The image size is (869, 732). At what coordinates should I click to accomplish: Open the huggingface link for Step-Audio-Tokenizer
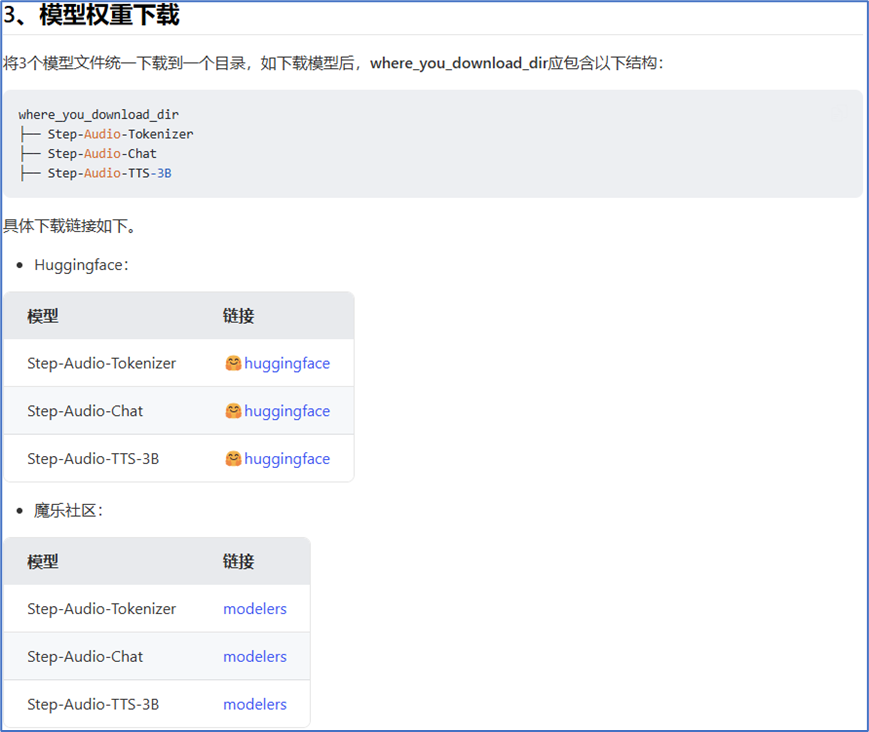[x=287, y=364]
